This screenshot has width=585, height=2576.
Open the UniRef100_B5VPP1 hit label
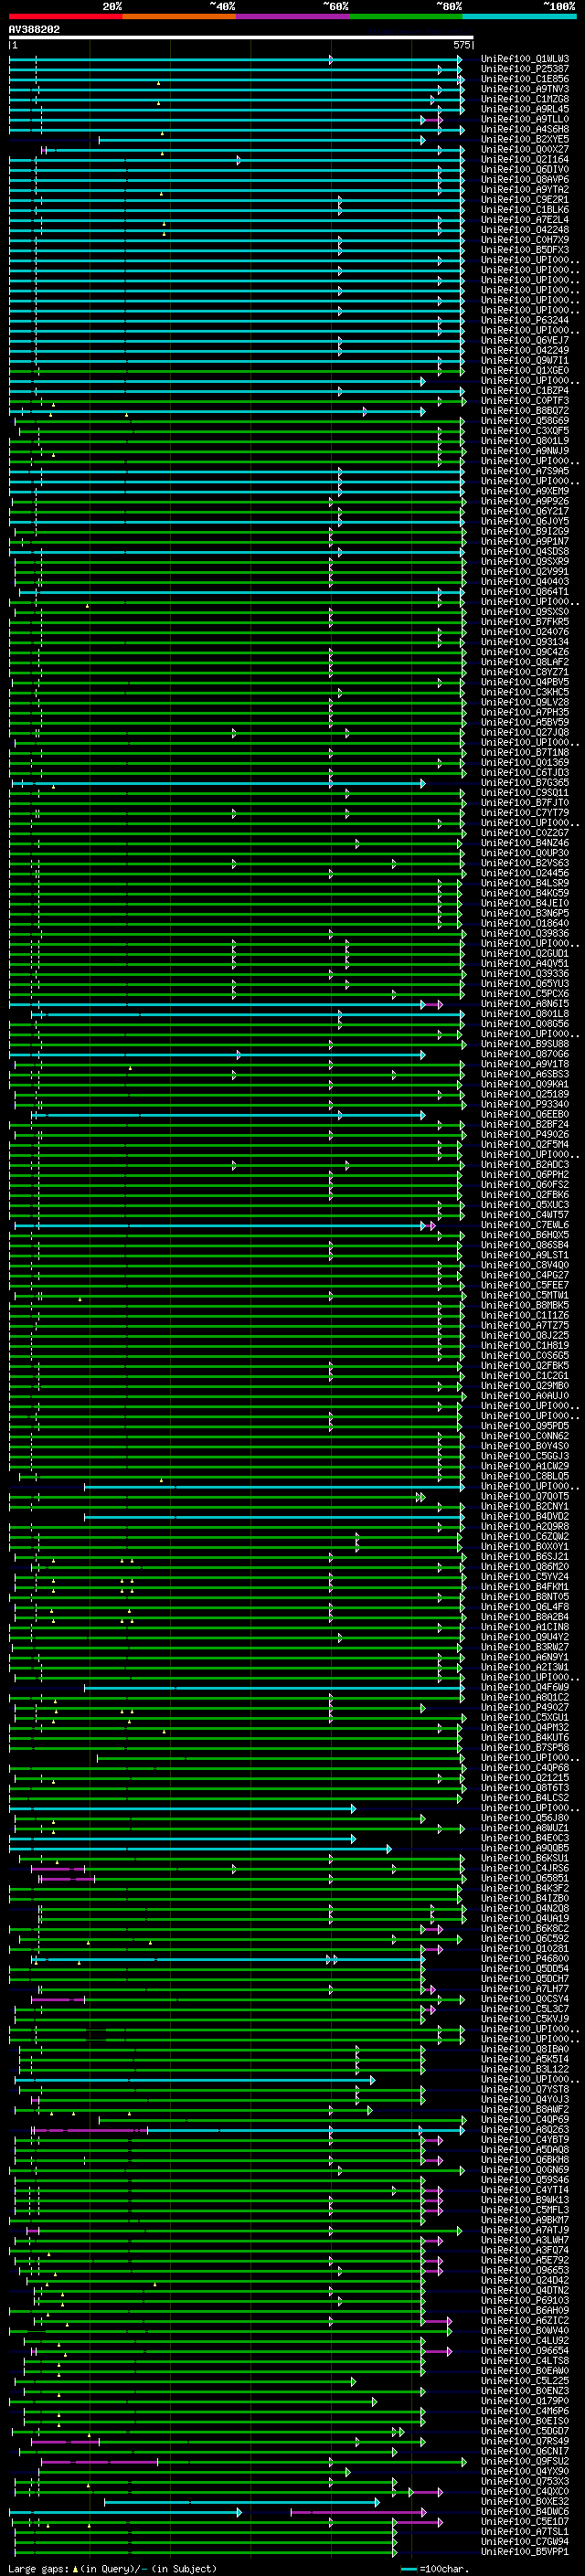(x=525, y=2551)
